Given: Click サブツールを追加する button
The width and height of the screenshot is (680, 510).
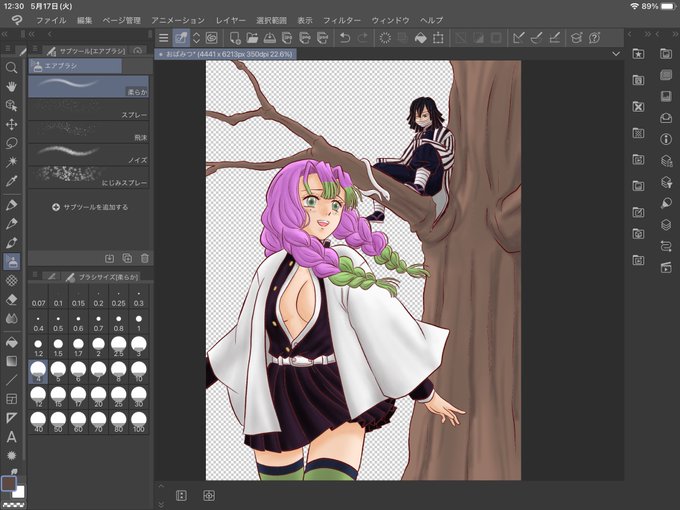Looking at the screenshot, I should pyautogui.click(x=90, y=207).
